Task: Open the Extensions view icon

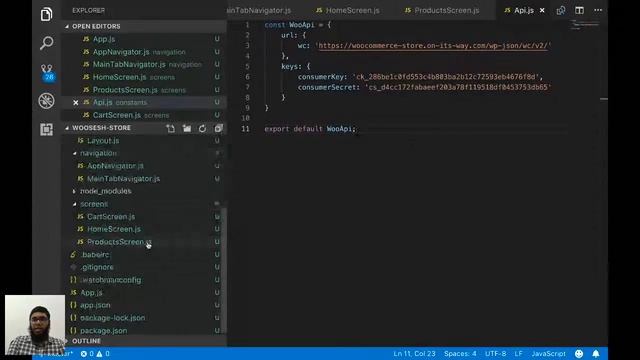Action: 47,129
